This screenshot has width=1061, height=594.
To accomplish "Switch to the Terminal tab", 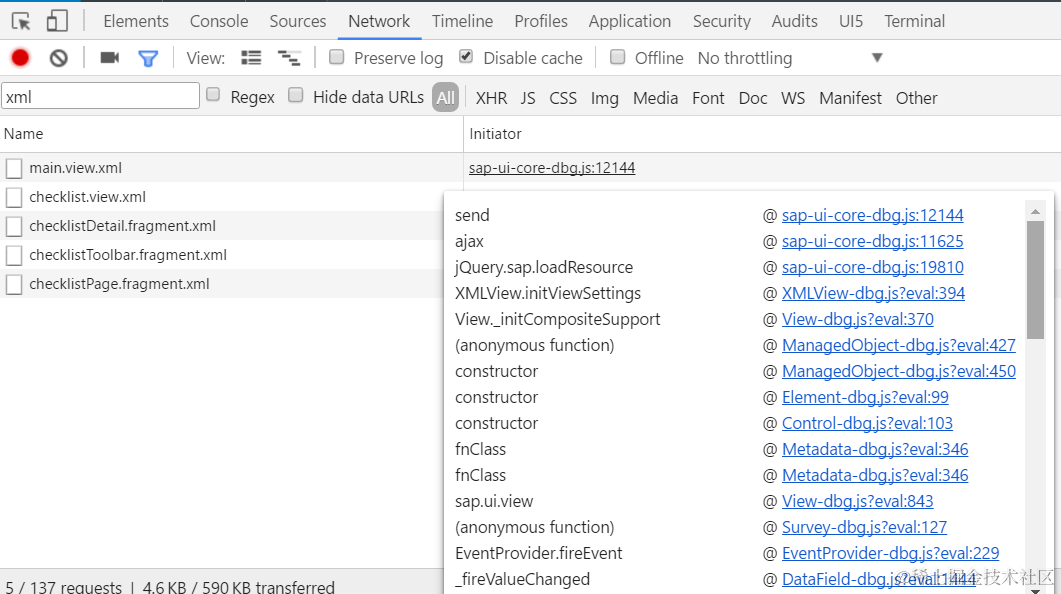I will click(x=914, y=21).
